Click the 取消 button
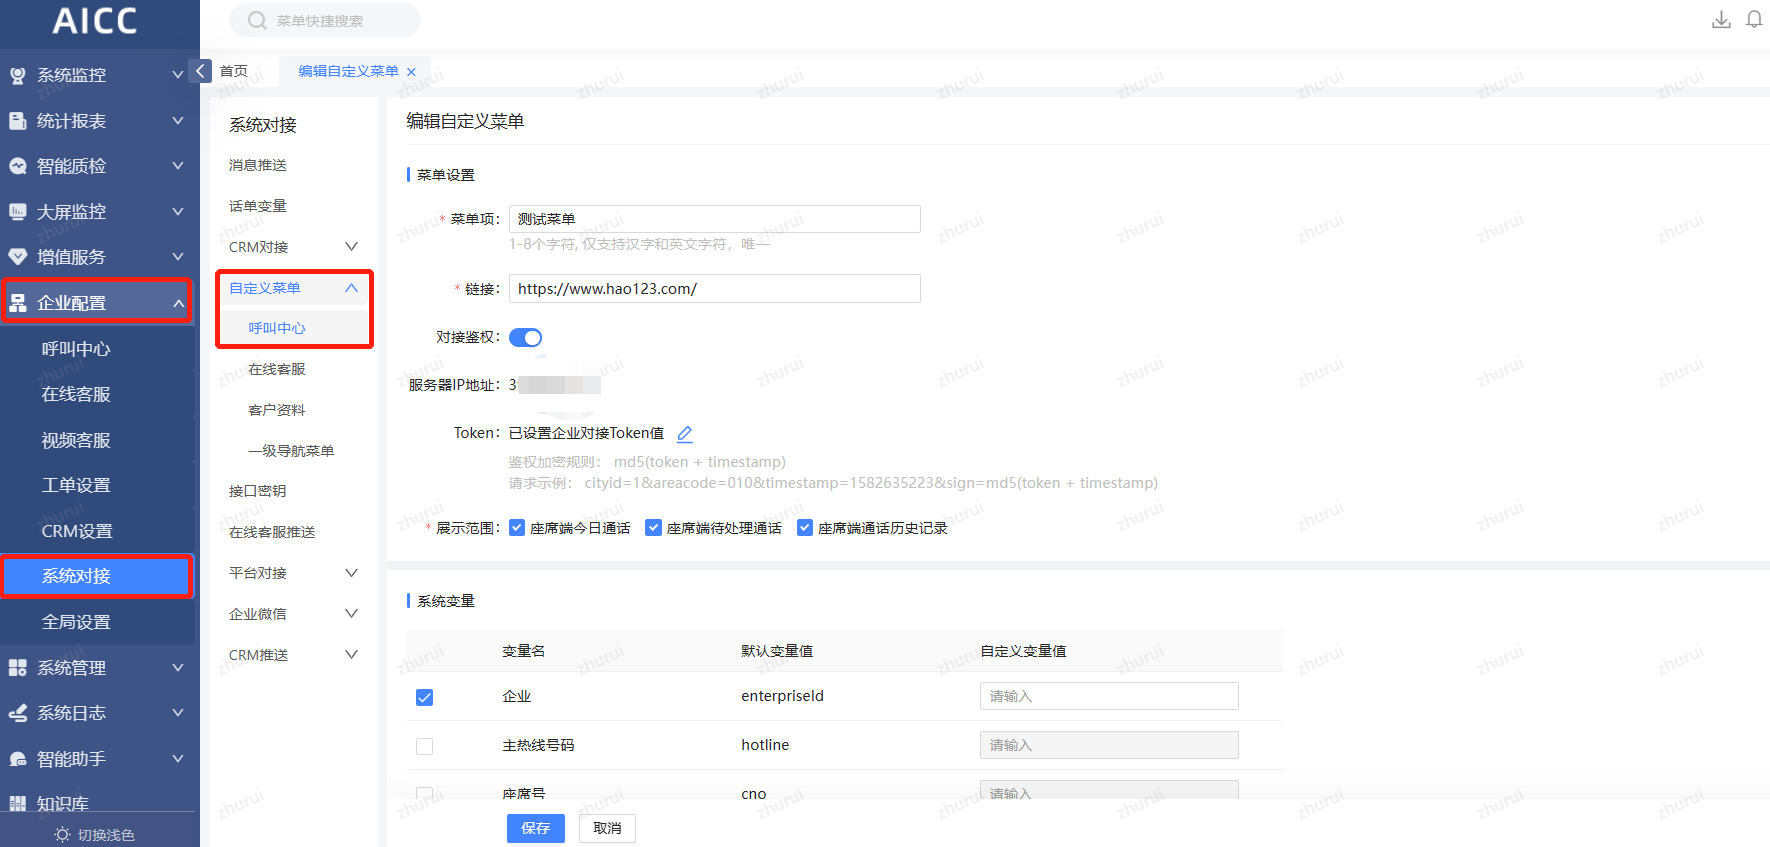1770x847 pixels. [x=607, y=828]
